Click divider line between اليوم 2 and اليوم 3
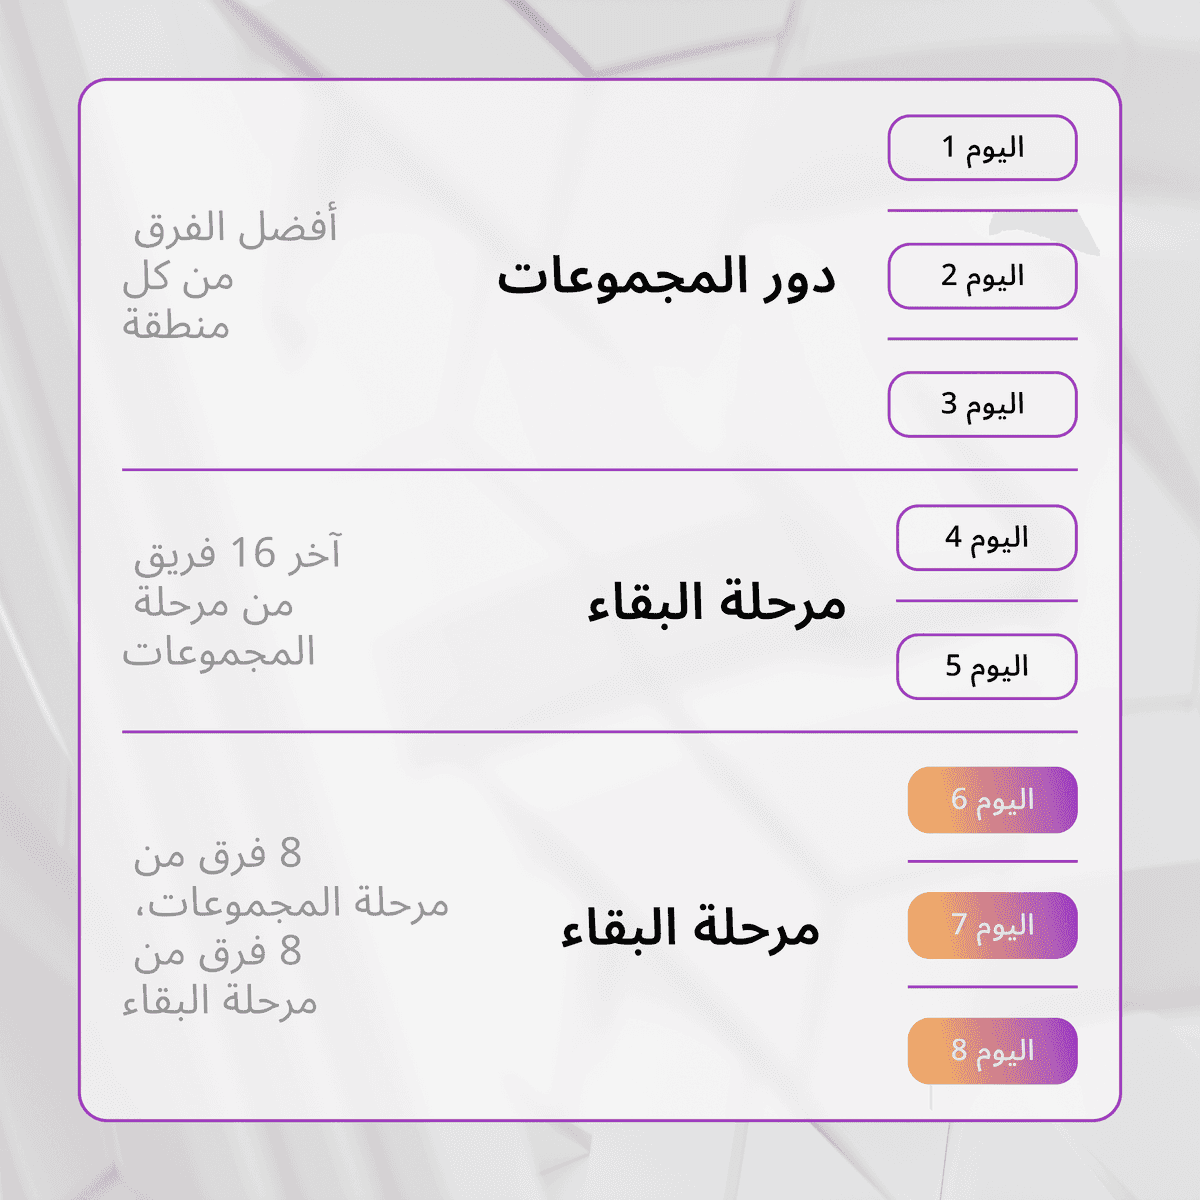Viewport: 1200px width, 1200px height. point(982,339)
